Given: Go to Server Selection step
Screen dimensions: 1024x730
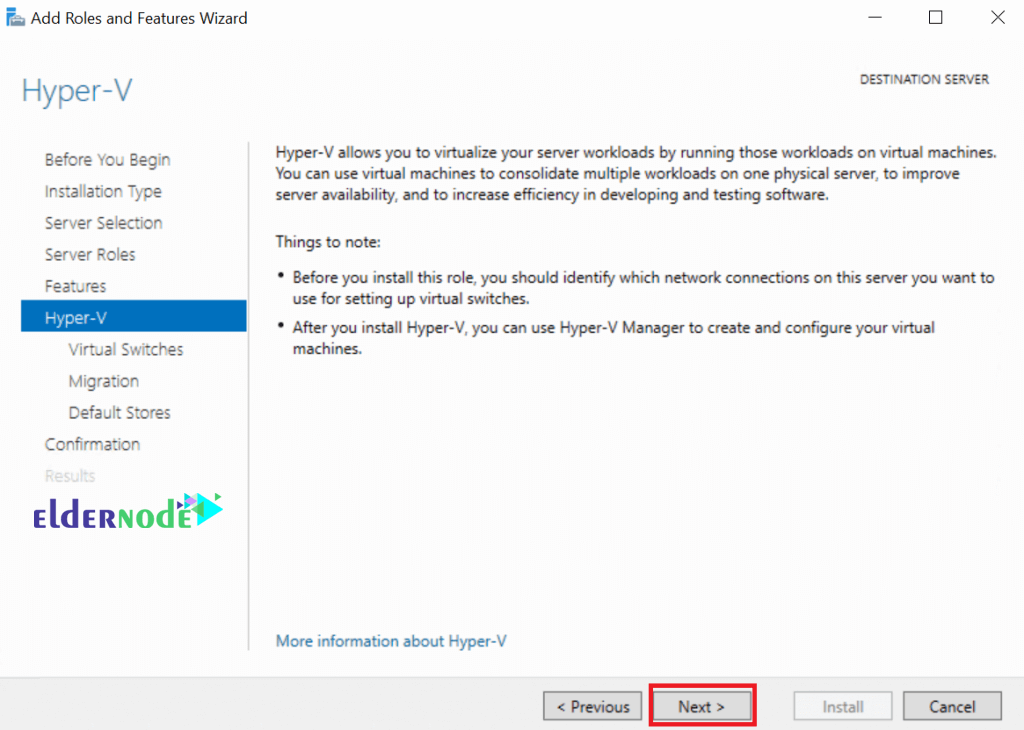Looking at the screenshot, I should (103, 223).
